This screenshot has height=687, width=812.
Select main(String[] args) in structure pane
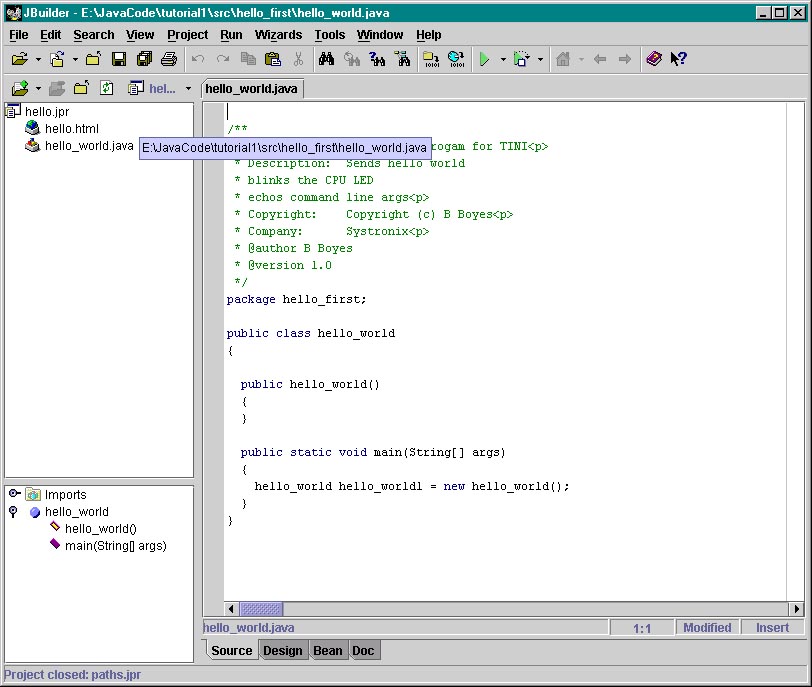115,546
